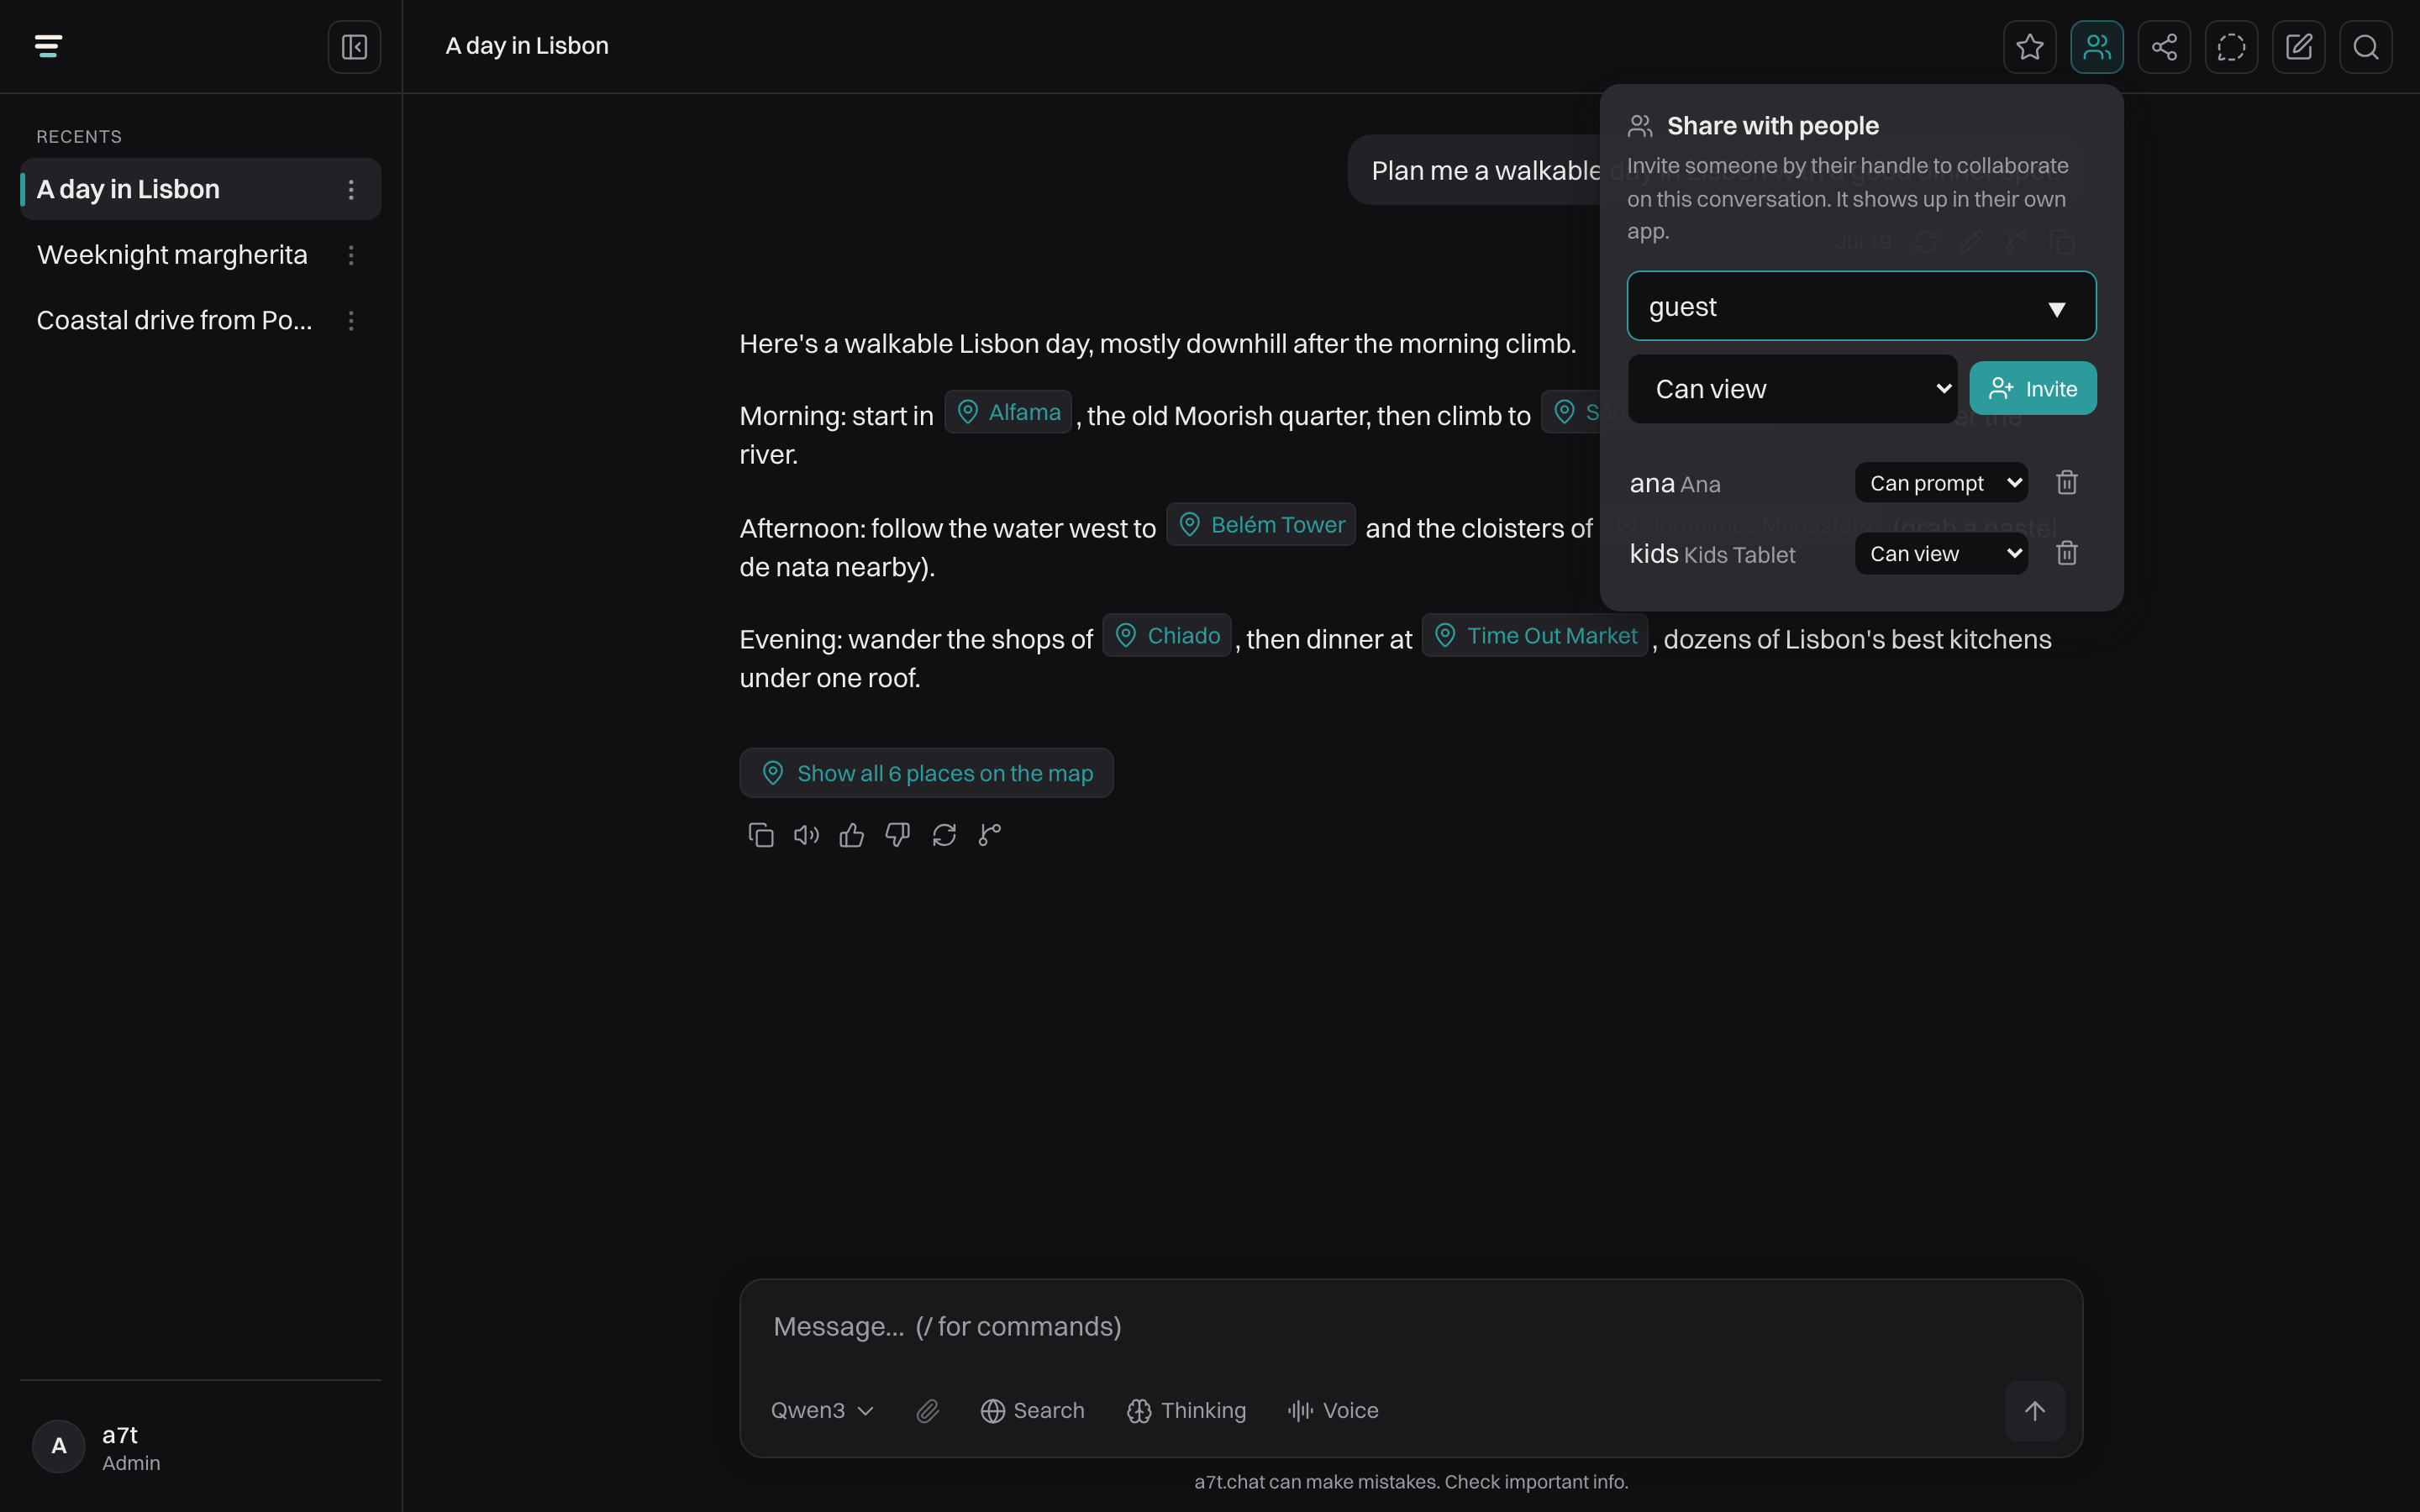Image resolution: width=2420 pixels, height=1512 pixels.
Task: Click the a7t logo icon
Action: (x=48, y=46)
